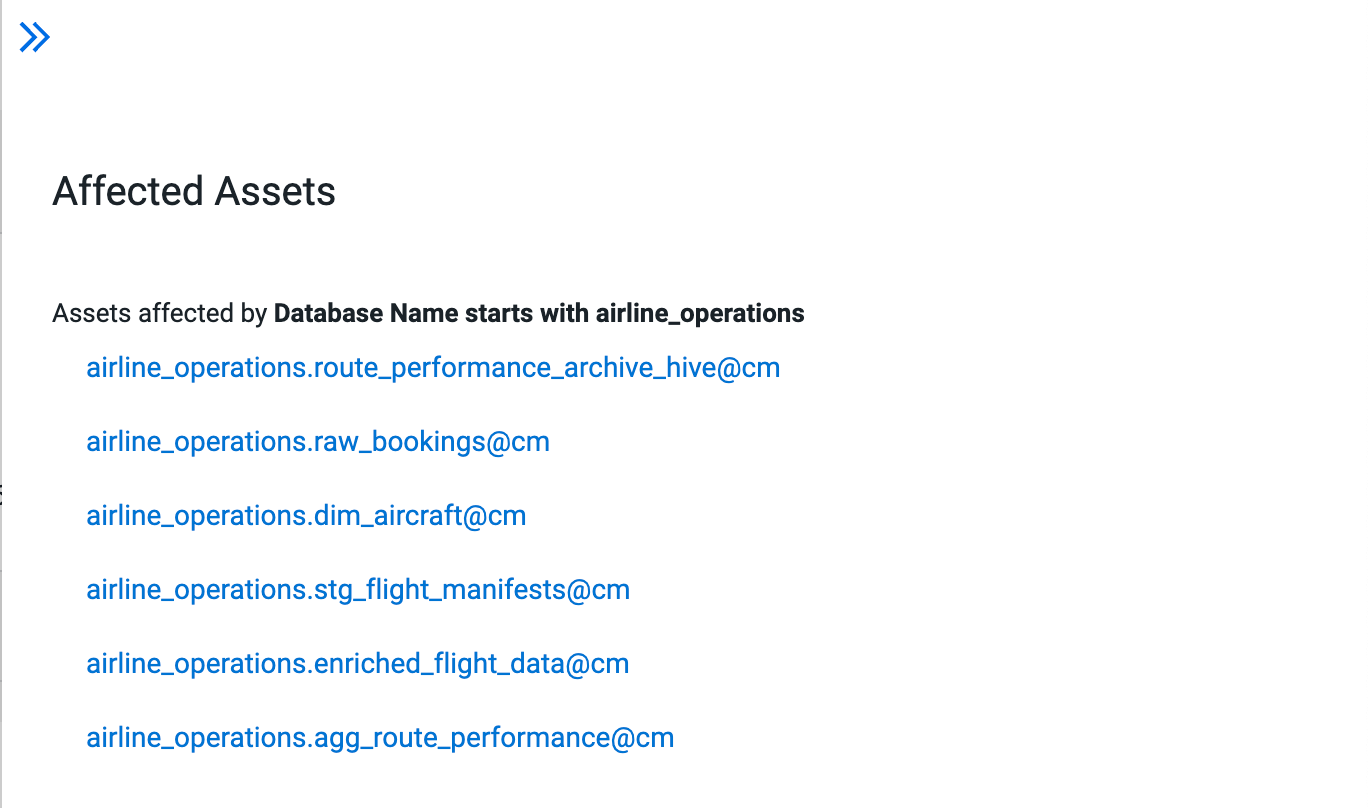Navigate to airline_operations.route_performance_archive_hive@cm
This screenshot has width=1368, height=808.
[432, 368]
